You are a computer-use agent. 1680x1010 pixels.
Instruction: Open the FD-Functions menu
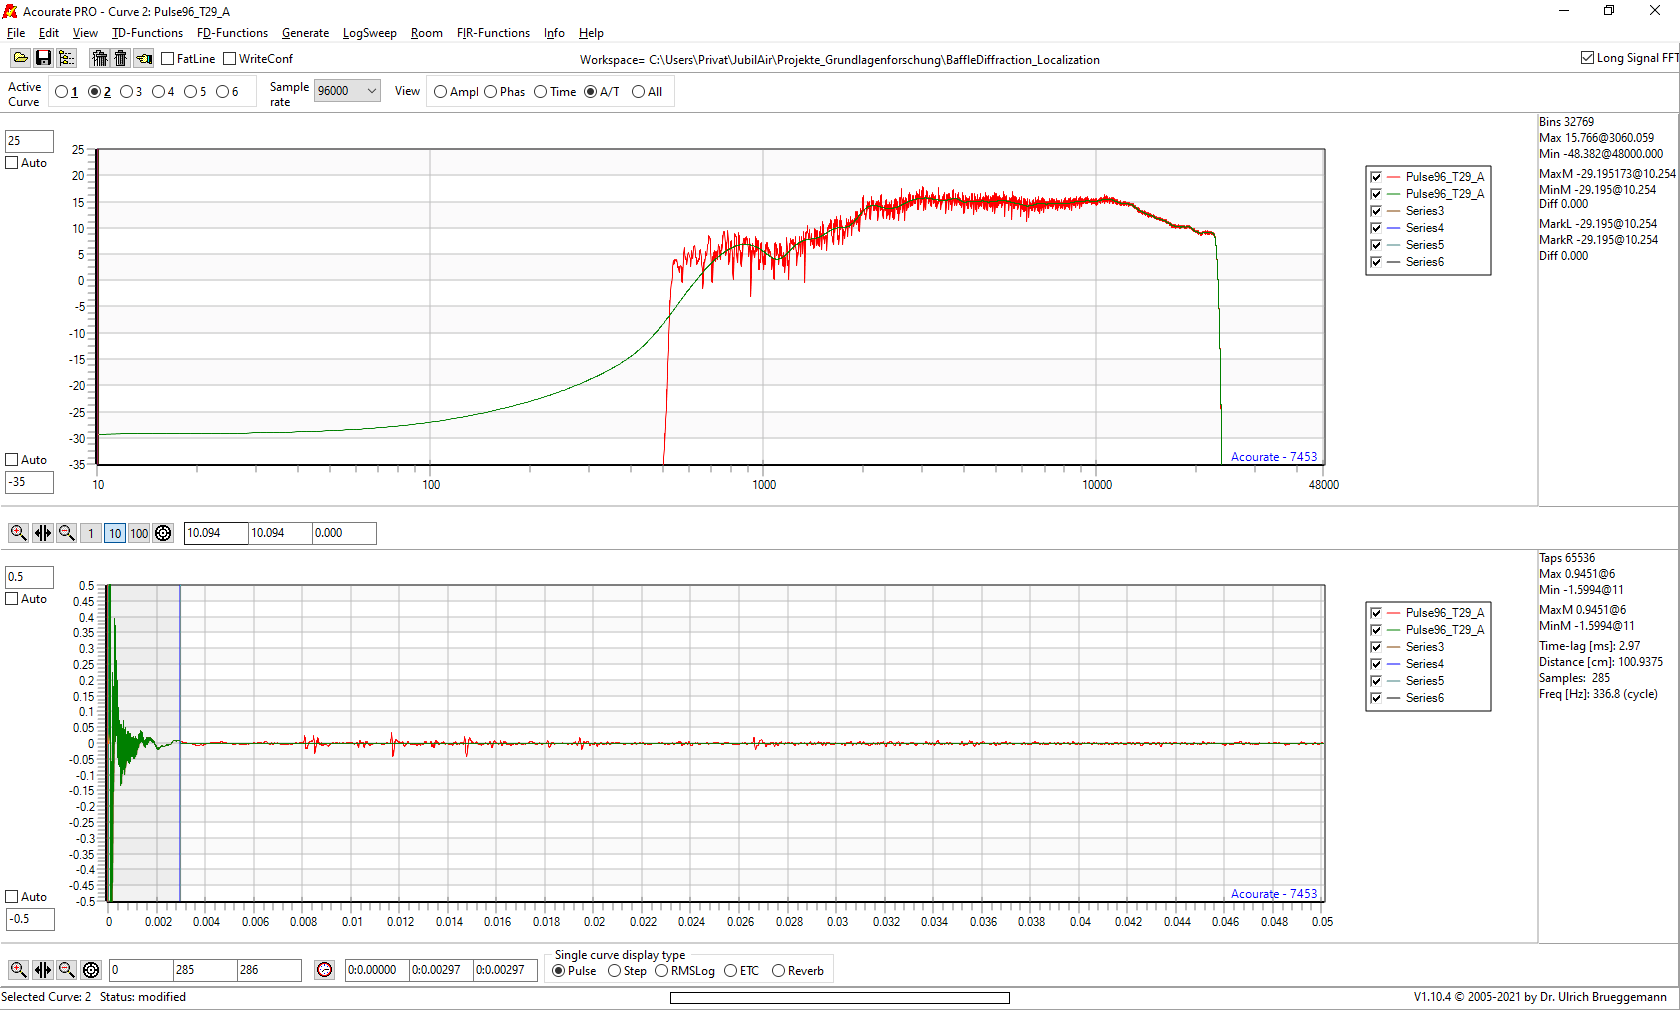pyautogui.click(x=232, y=33)
